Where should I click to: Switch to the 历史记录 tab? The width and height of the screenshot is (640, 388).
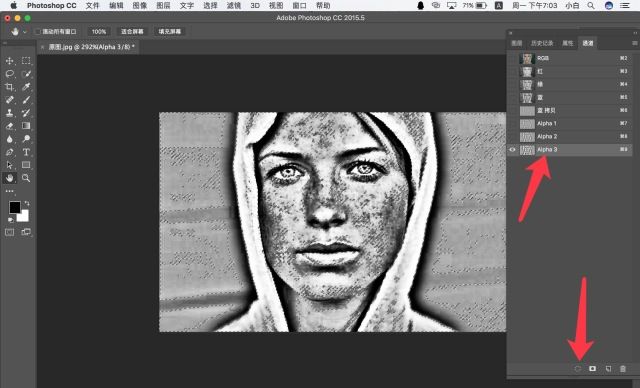542,43
